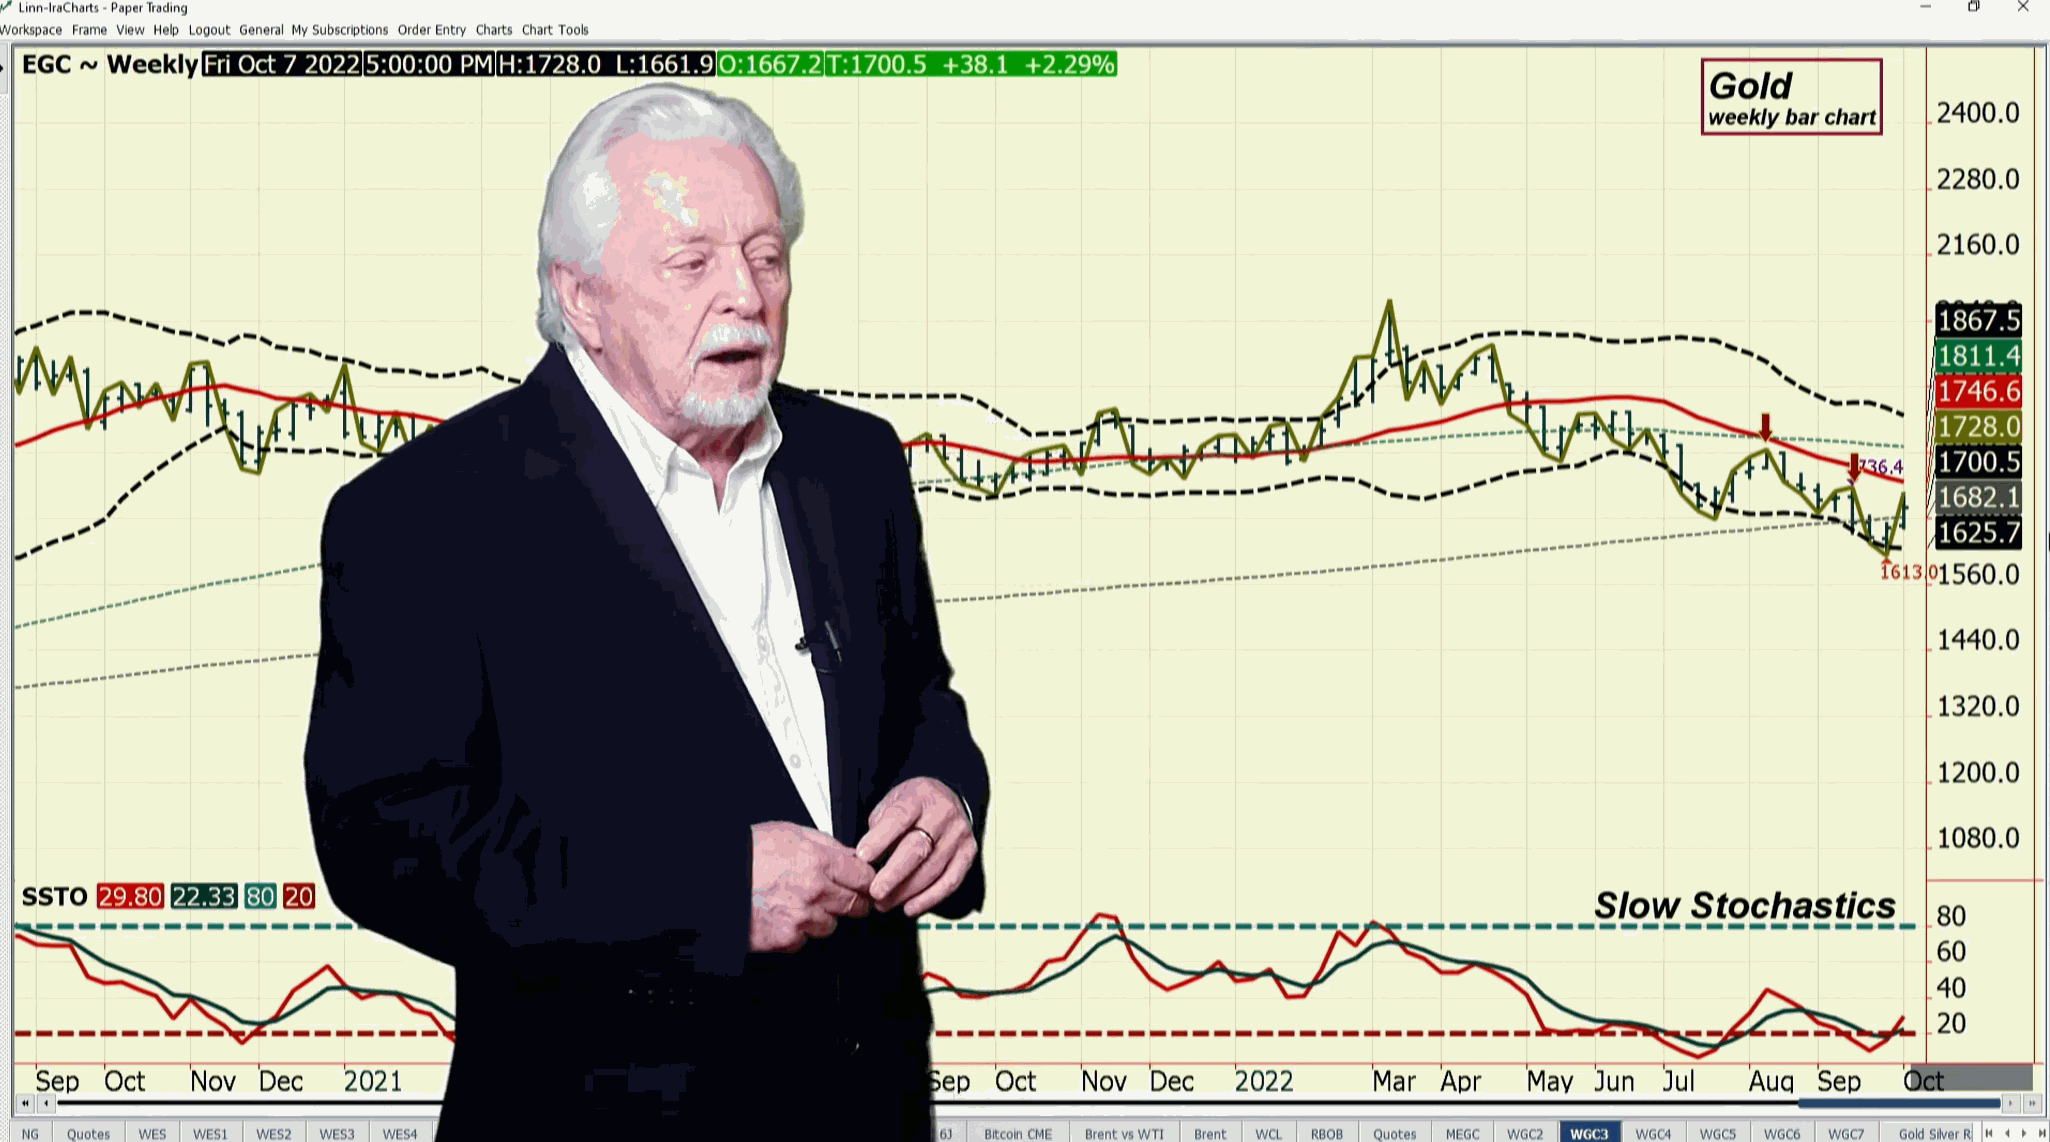Open the Order Entry menu
Screen dimensions: 2050x1142
(x=432, y=30)
